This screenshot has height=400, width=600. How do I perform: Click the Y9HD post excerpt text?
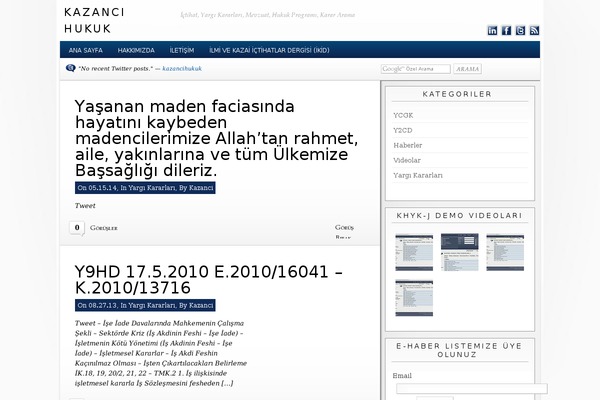pos(161,353)
